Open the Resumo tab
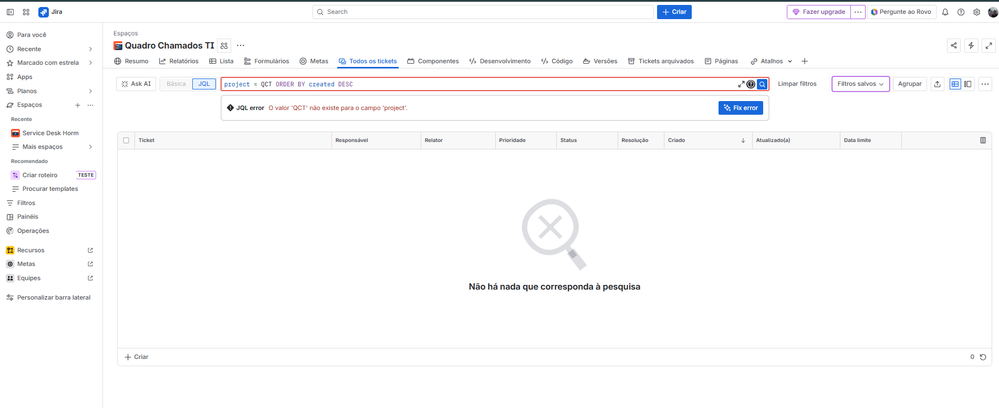Image resolution: width=999 pixels, height=408 pixels. 131,61
